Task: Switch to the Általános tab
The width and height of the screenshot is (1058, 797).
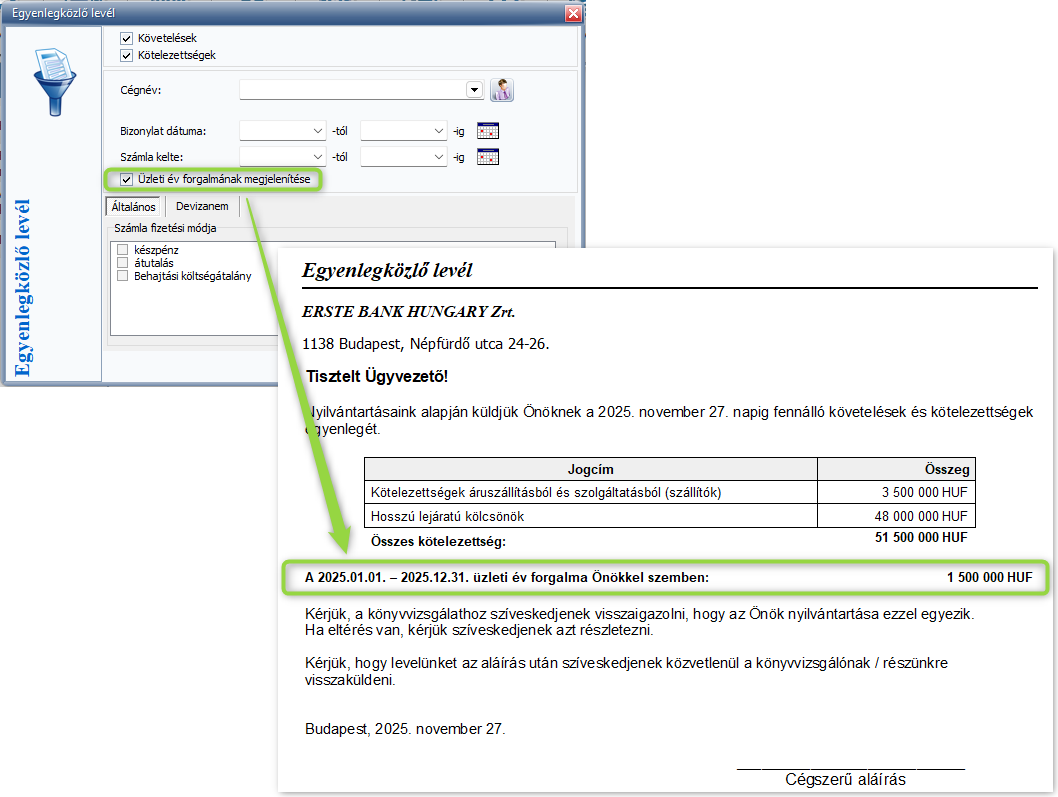Action: [x=133, y=207]
